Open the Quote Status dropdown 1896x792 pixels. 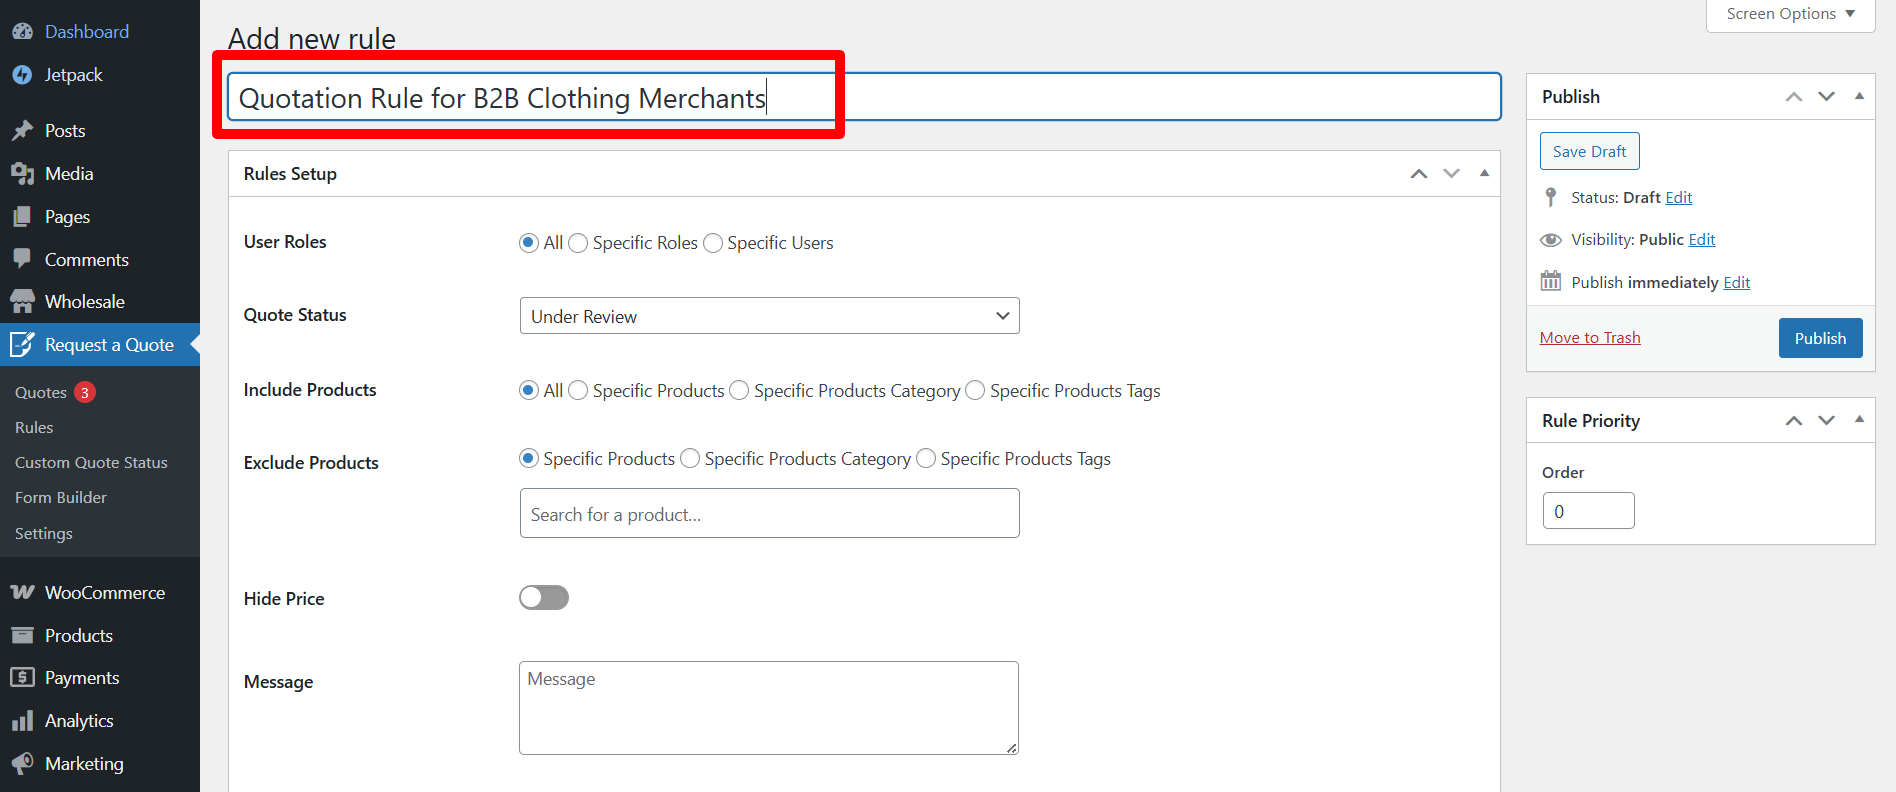tap(770, 316)
